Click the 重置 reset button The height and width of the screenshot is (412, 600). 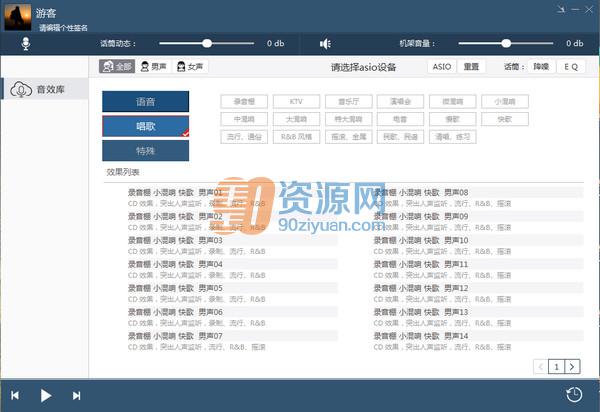coord(471,67)
